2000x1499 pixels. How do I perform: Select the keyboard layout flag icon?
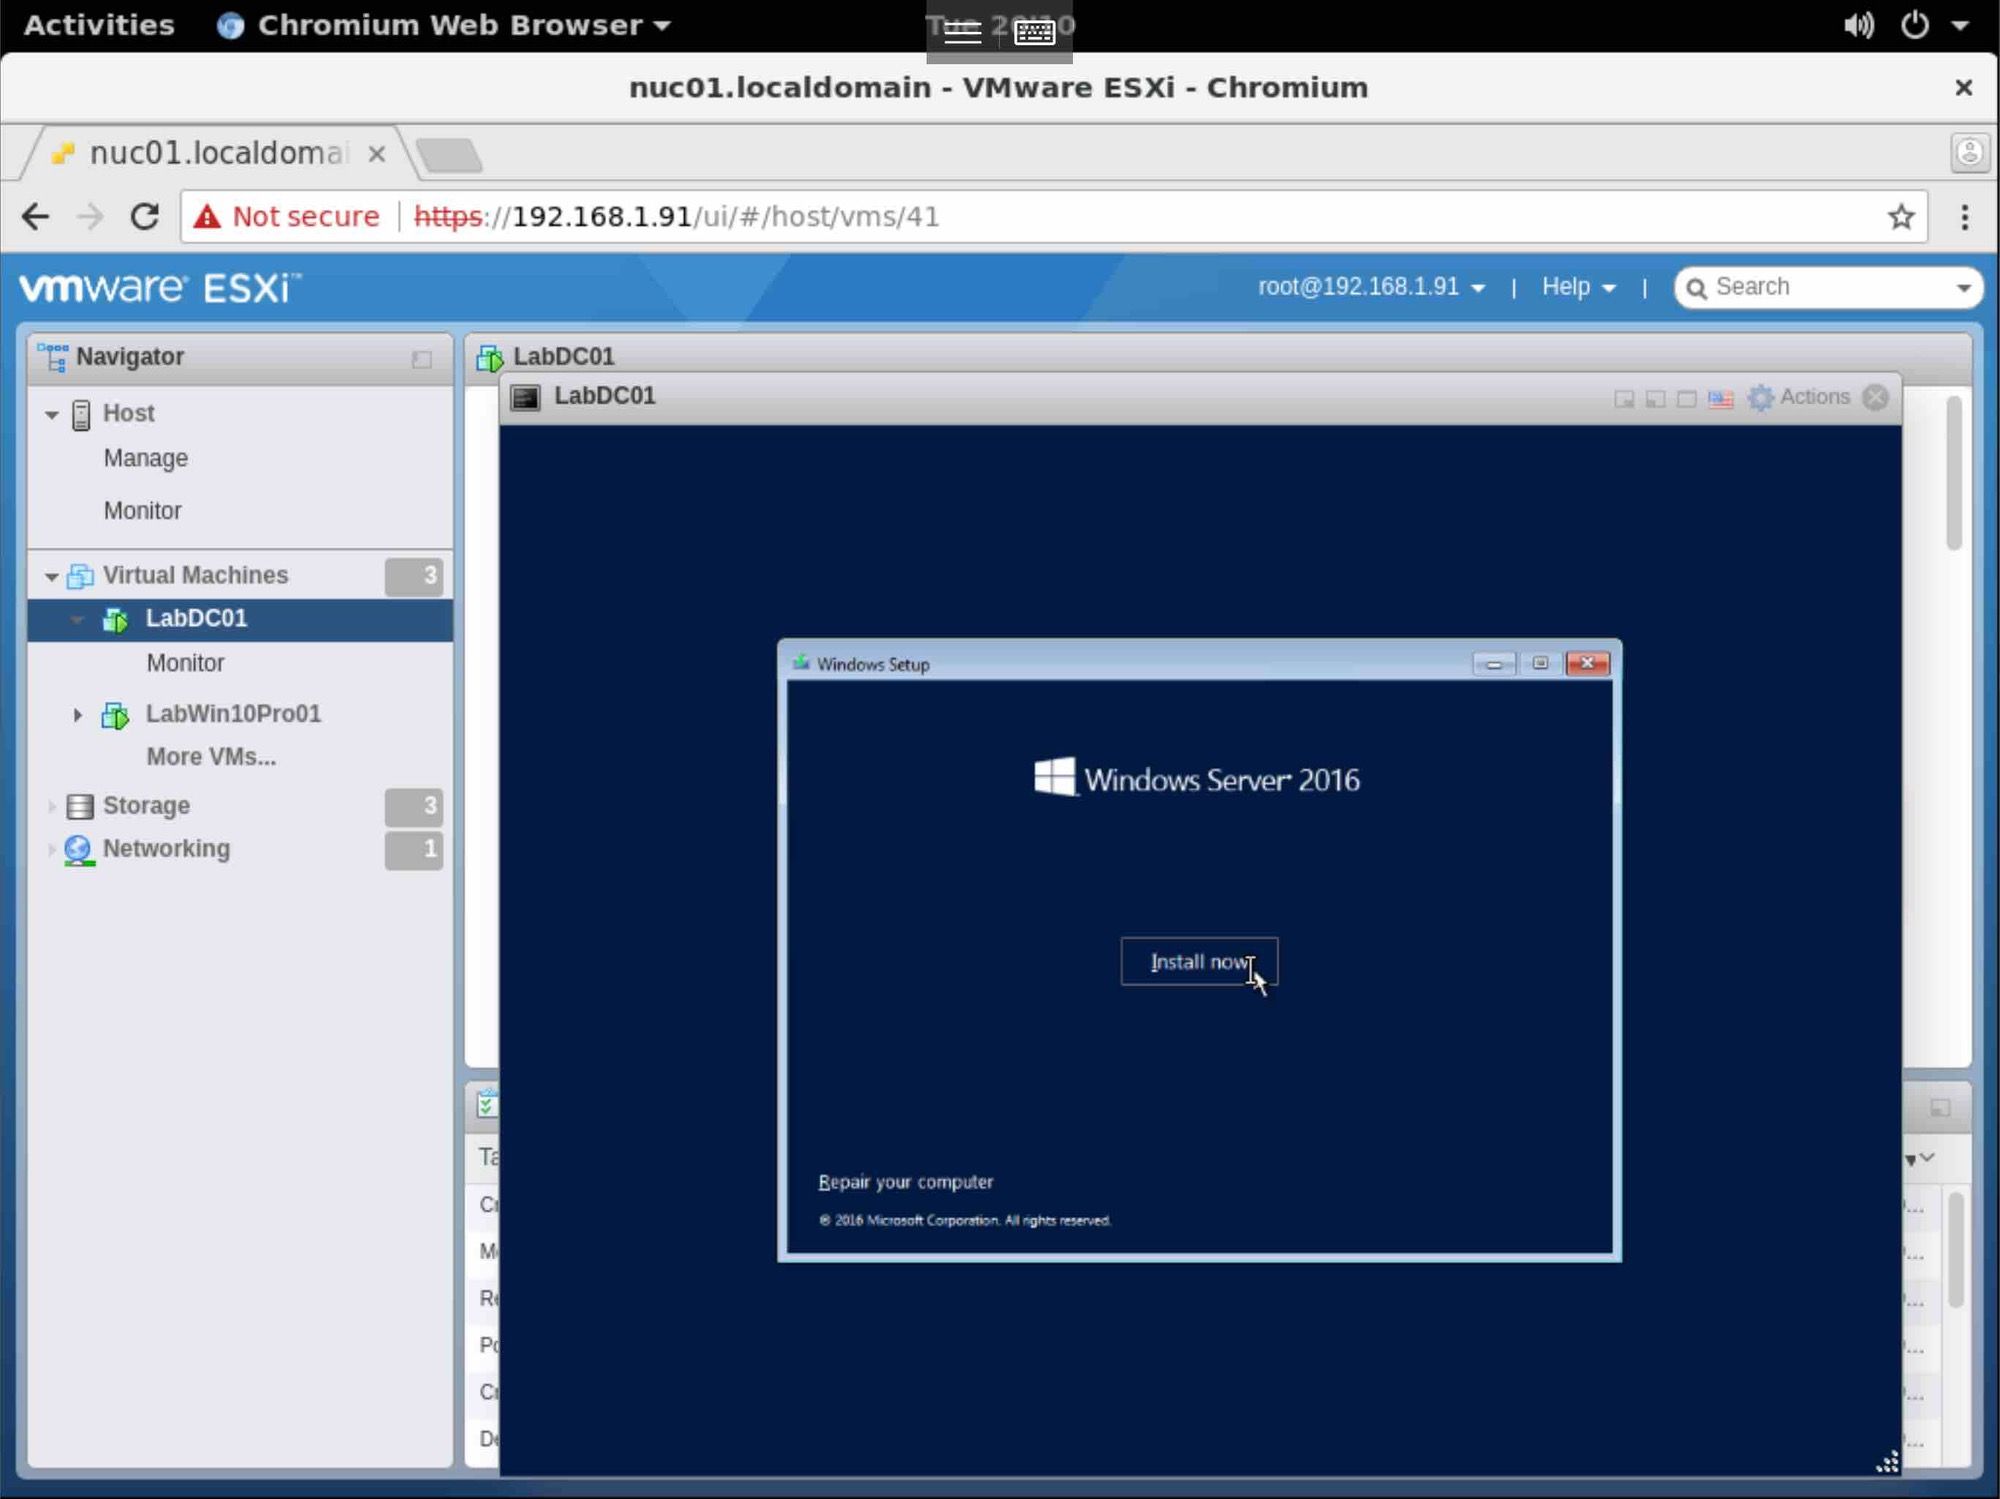tap(1720, 399)
